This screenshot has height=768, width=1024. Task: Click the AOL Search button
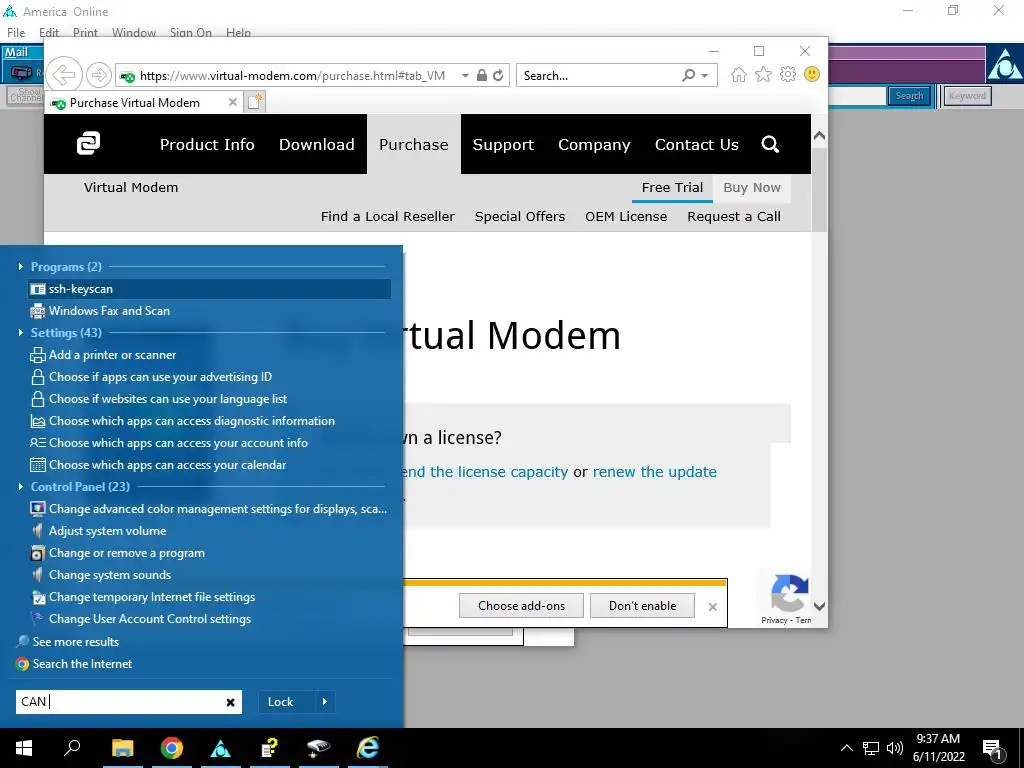[909, 96]
